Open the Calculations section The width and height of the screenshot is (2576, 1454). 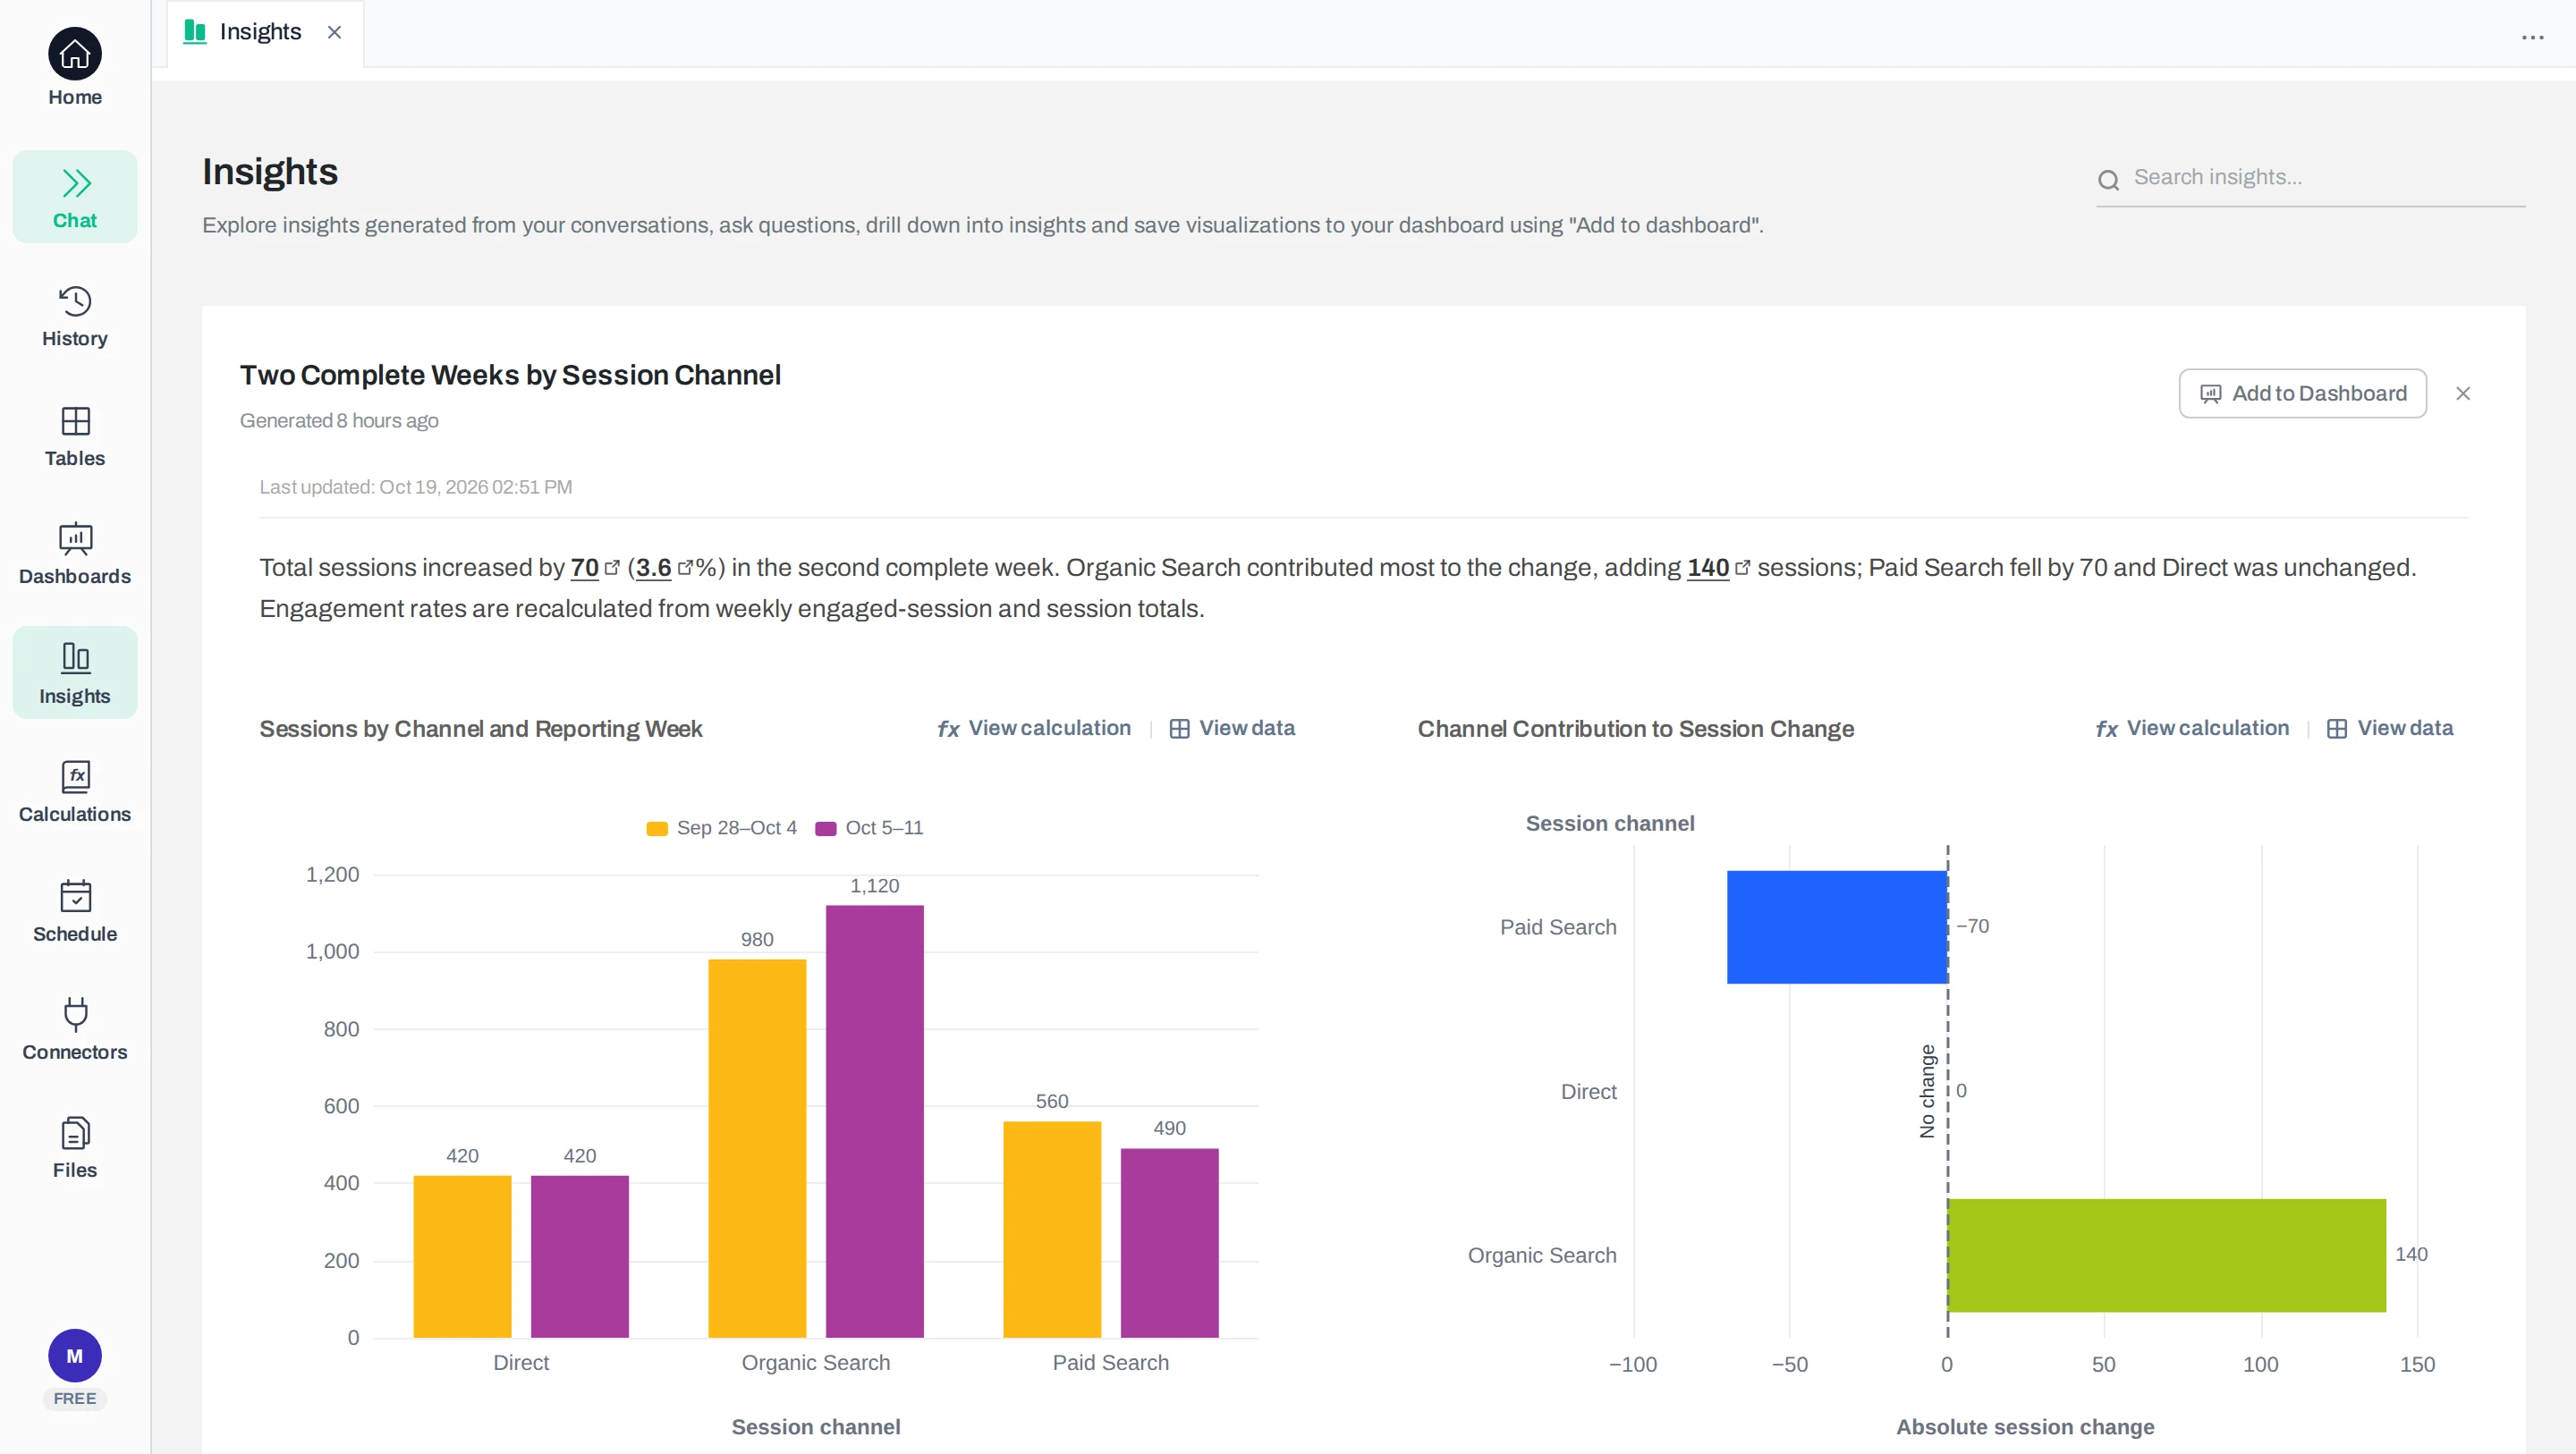(75, 792)
